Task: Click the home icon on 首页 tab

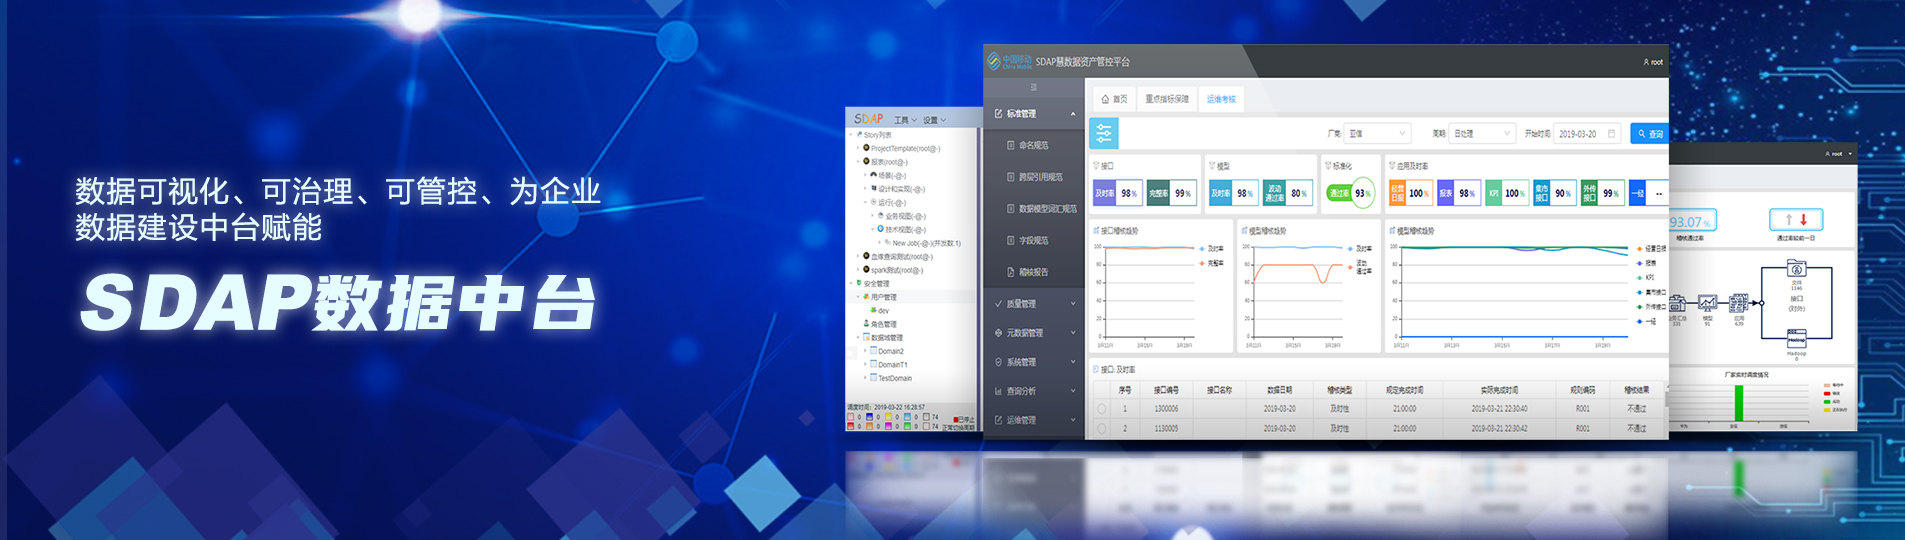Action: click(x=1105, y=99)
